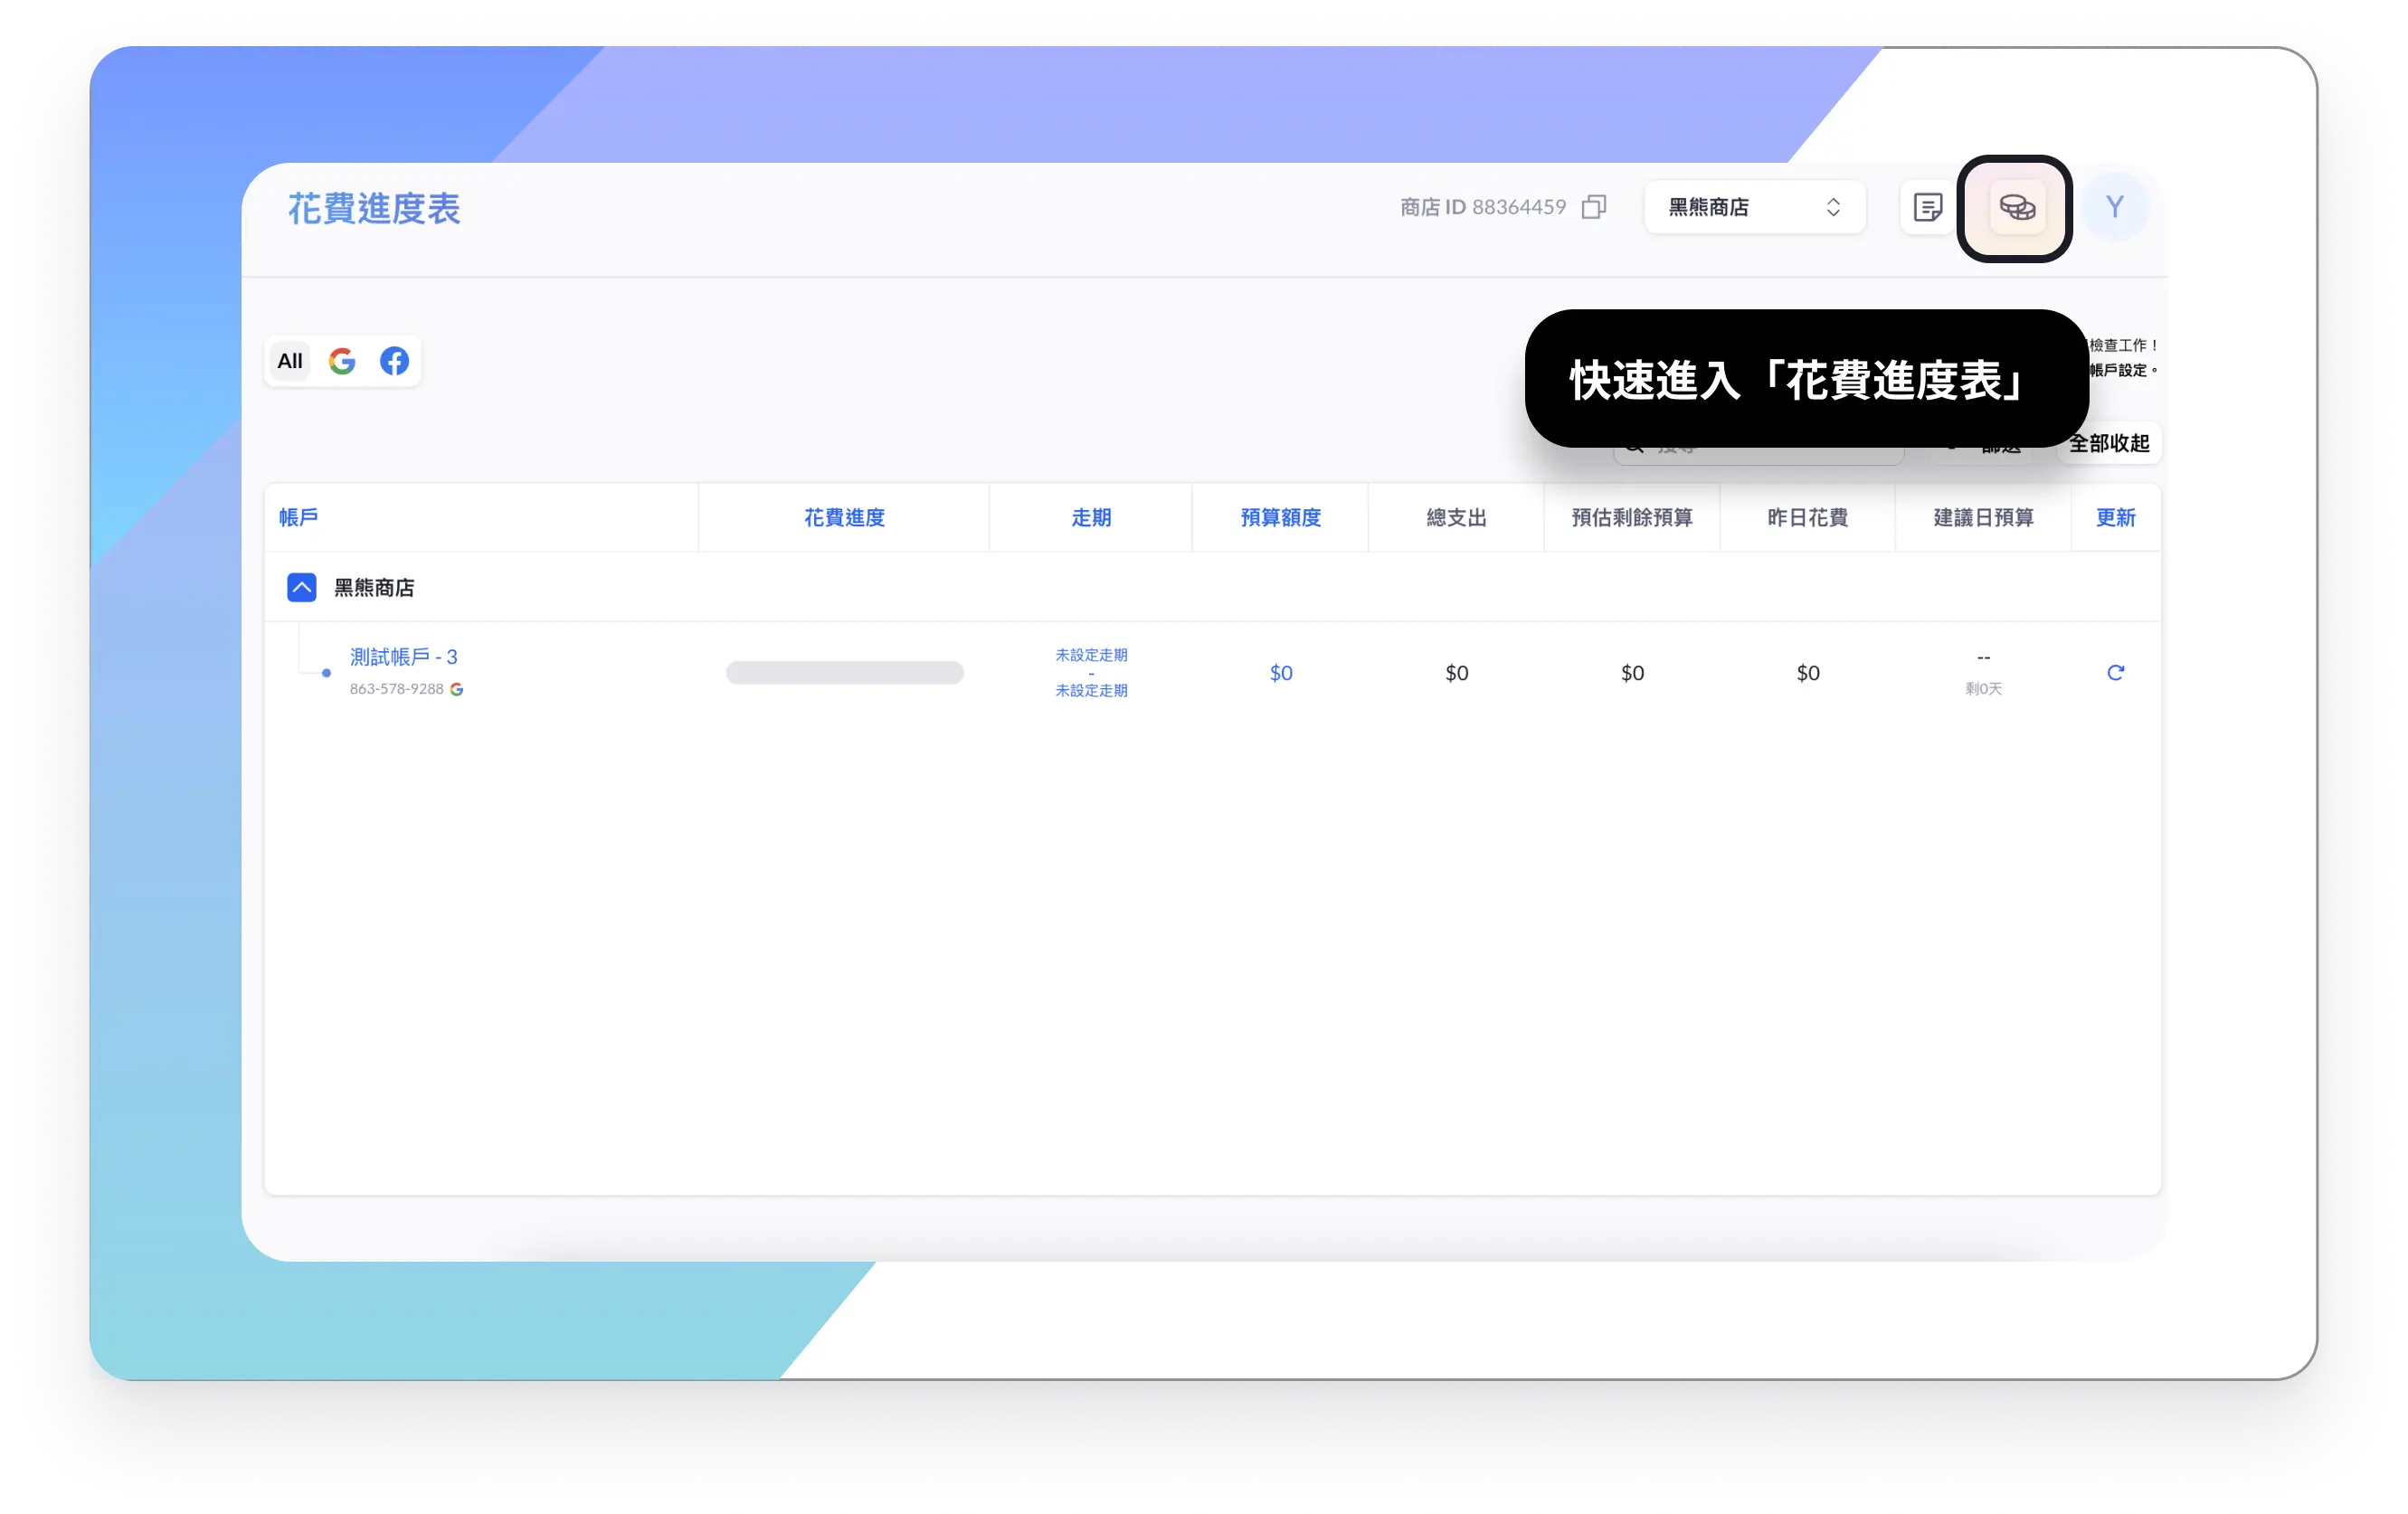This screenshot has height=1514, width=2408.
Task: Collapse the 黑熊商店 group row
Action: click(302, 588)
